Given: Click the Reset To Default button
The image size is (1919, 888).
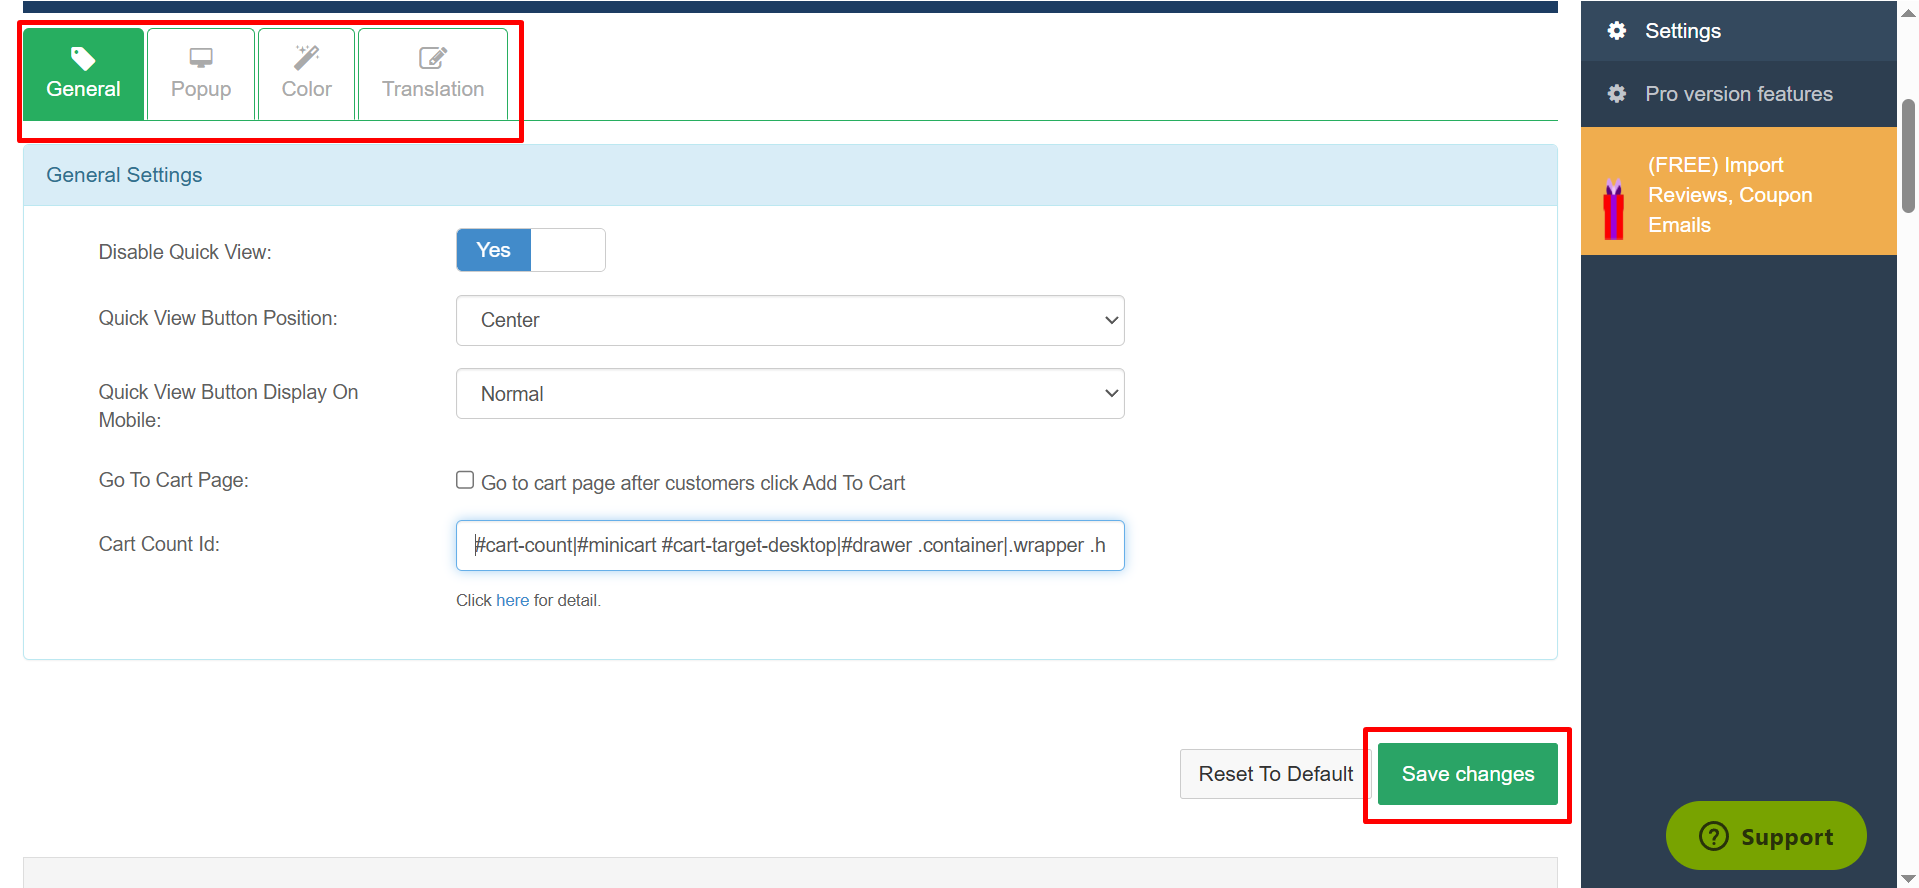Looking at the screenshot, I should point(1276,774).
